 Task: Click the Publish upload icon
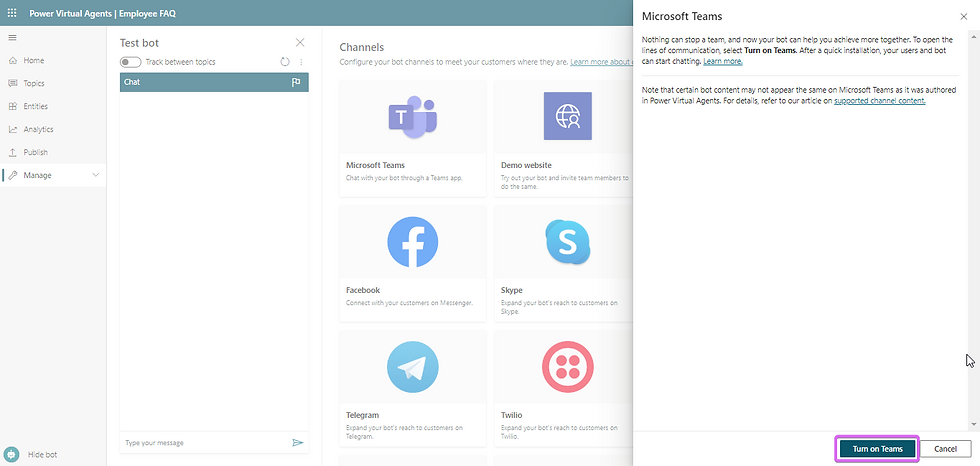pos(12,152)
